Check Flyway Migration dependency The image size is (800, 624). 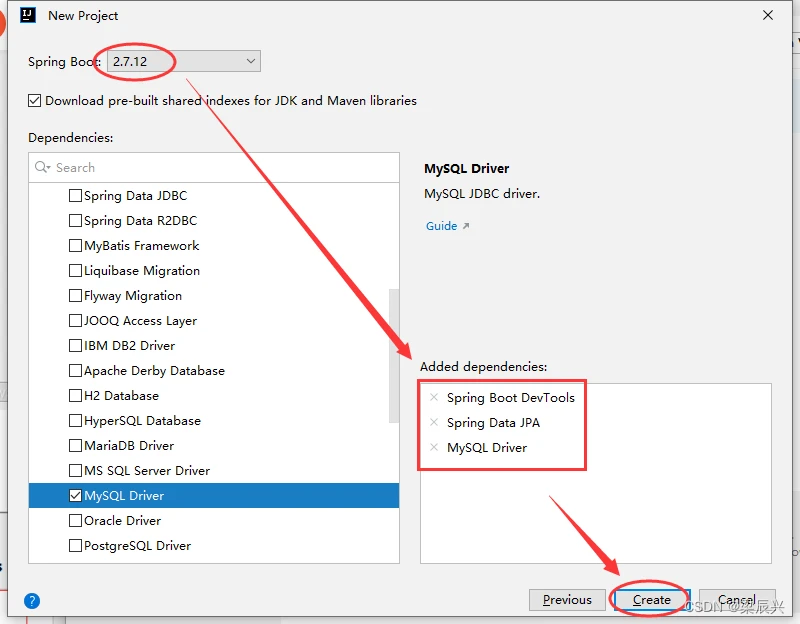[75, 295]
